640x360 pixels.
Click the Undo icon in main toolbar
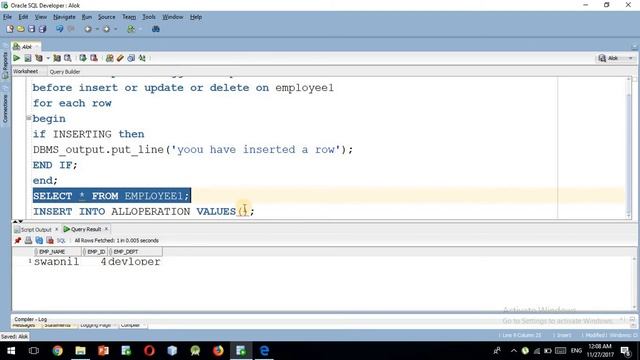coord(60,29)
